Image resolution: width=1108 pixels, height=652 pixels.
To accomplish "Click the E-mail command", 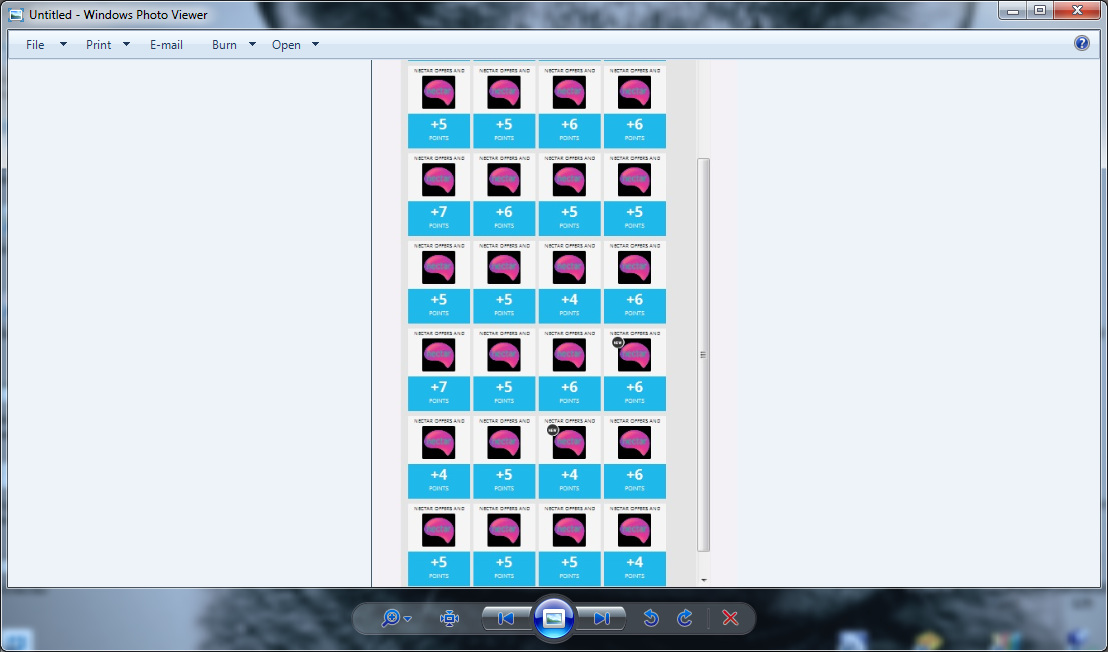I will tap(166, 45).
